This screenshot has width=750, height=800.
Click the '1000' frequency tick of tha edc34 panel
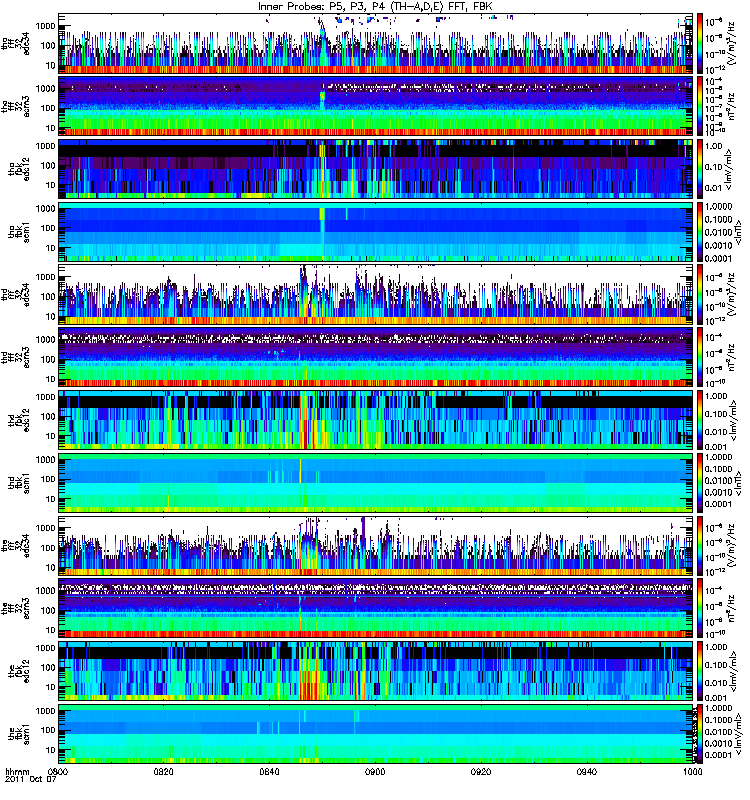(x=46, y=26)
